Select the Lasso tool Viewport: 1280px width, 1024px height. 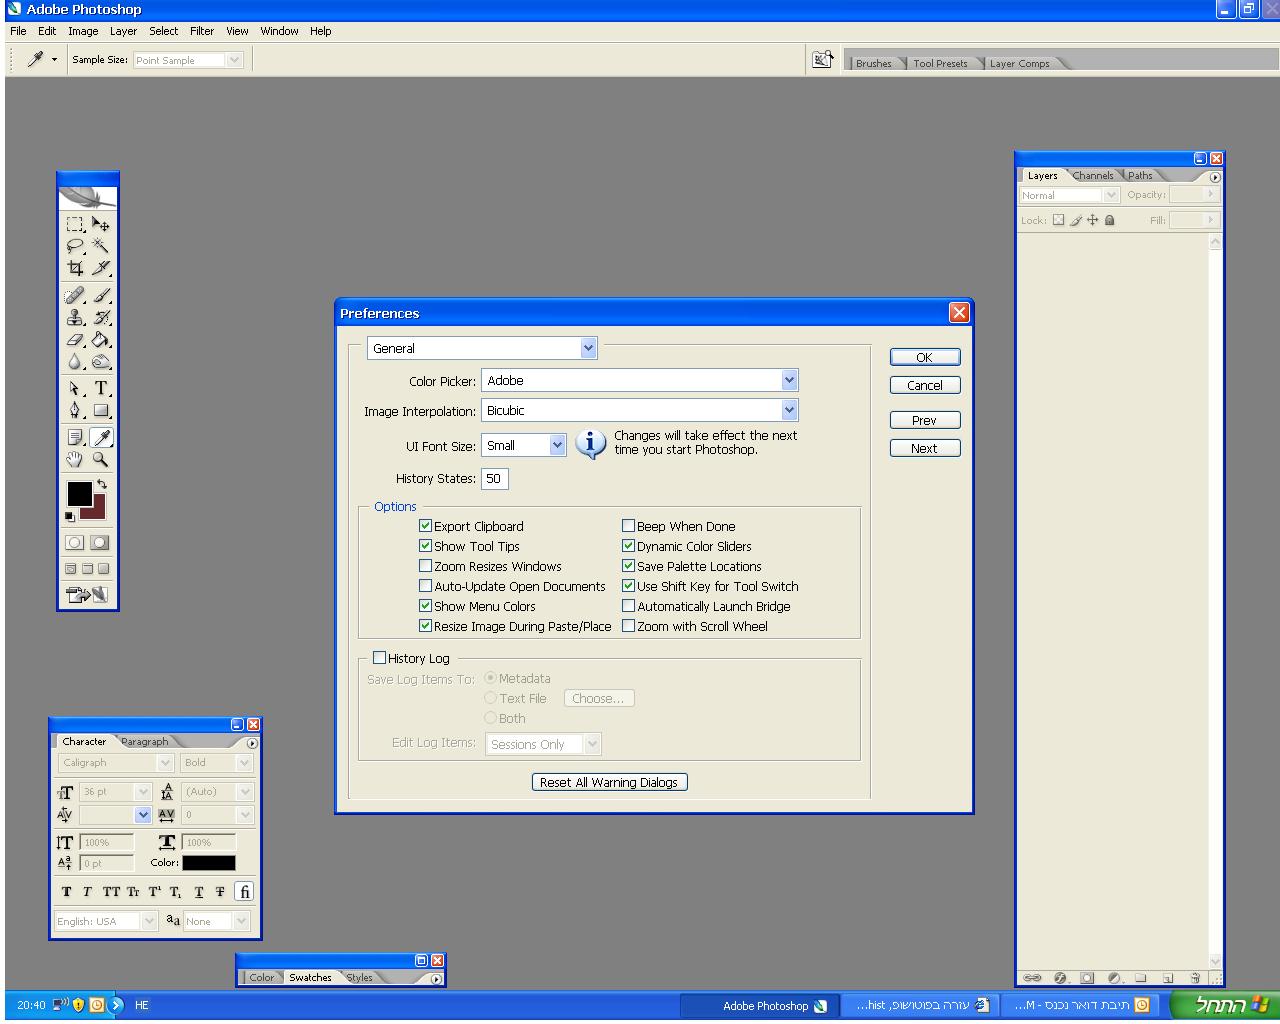[x=75, y=246]
